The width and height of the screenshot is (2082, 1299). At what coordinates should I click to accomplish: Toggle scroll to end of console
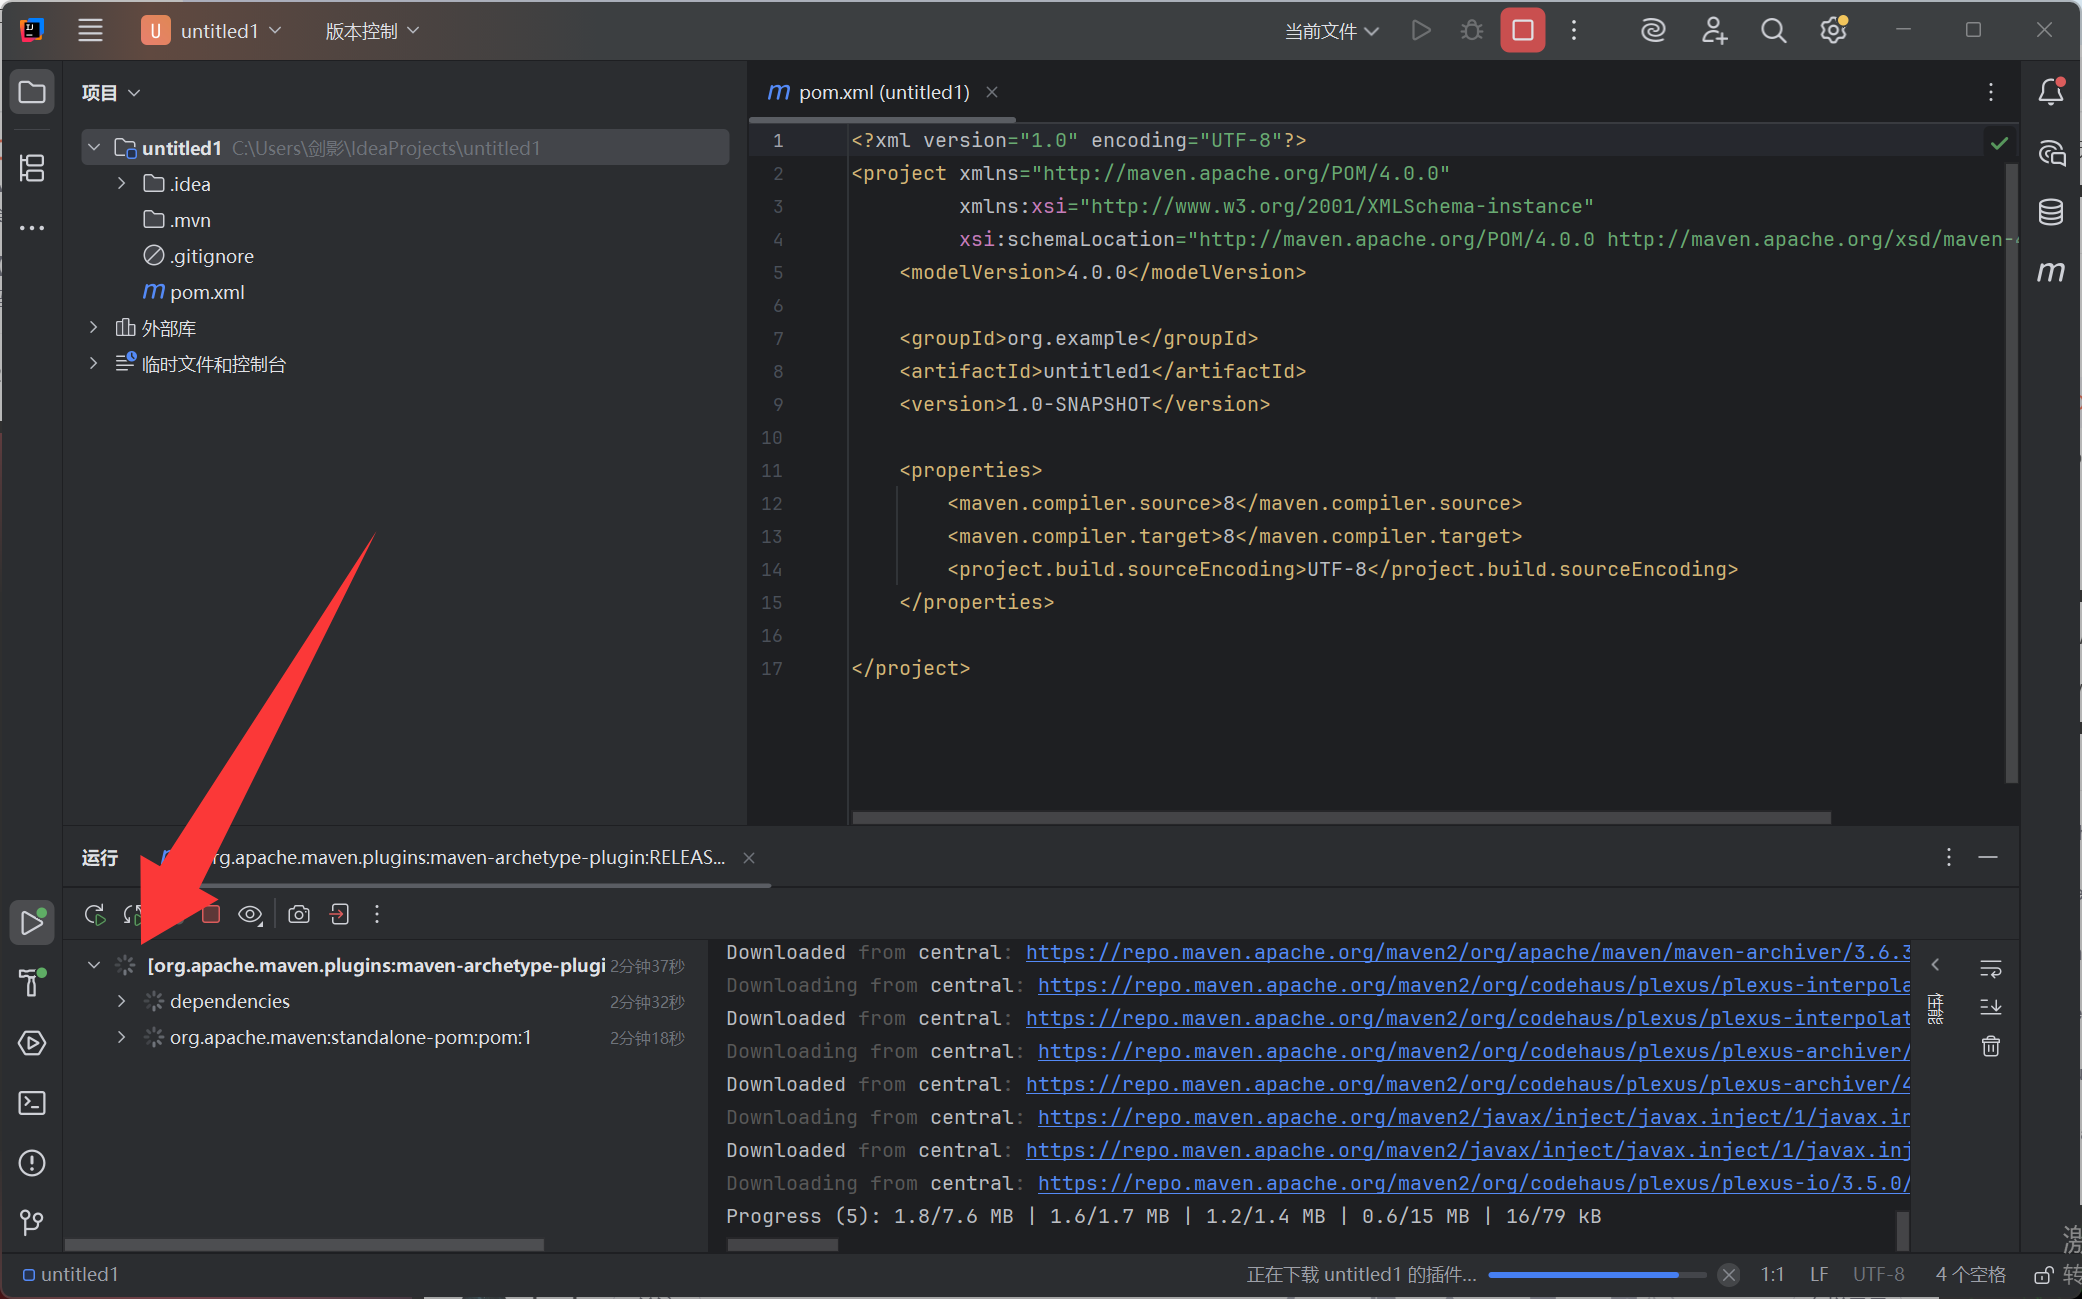point(1990,1007)
